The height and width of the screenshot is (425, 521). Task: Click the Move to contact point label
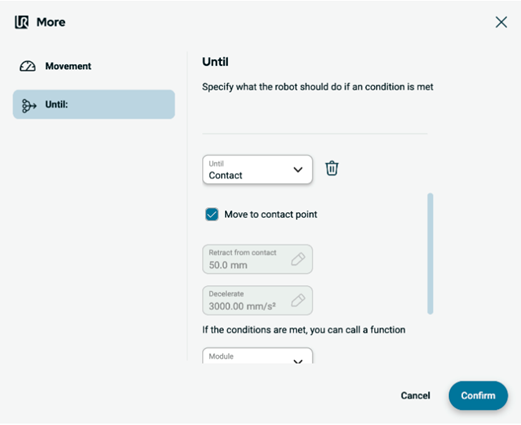271,214
